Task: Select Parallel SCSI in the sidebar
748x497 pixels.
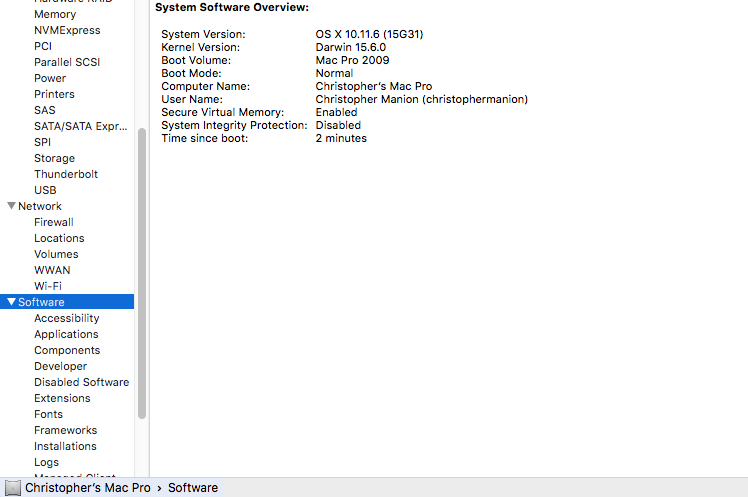Action: pyautogui.click(x=67, y=62)
